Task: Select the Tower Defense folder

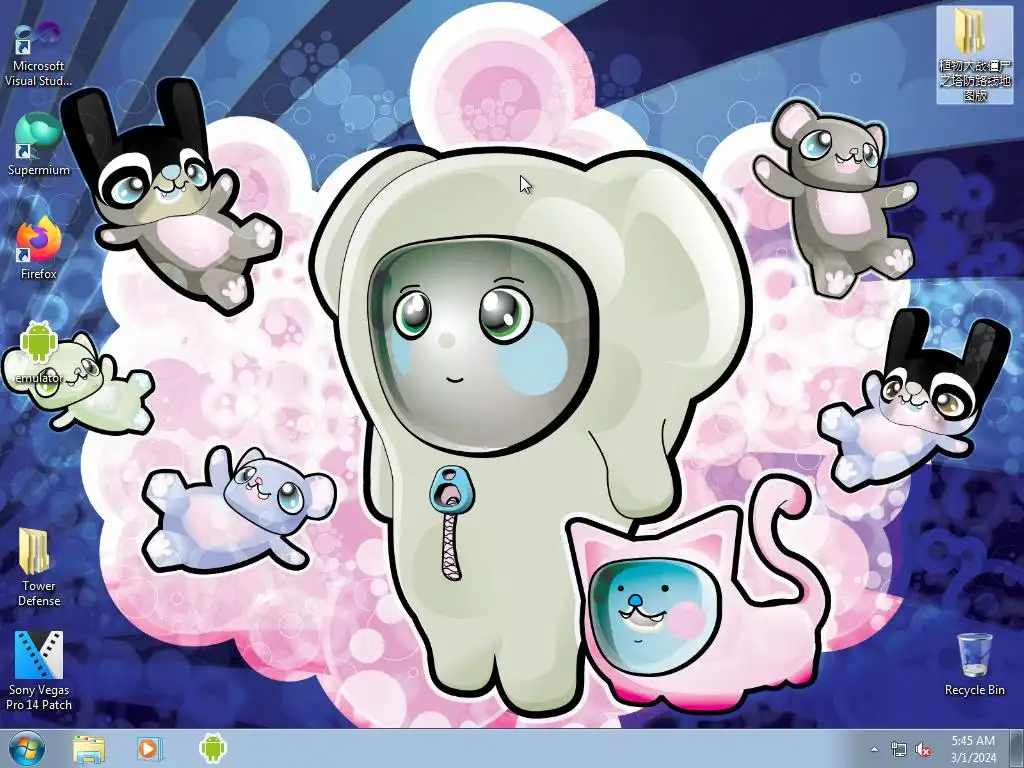Action: click(38, 567)
